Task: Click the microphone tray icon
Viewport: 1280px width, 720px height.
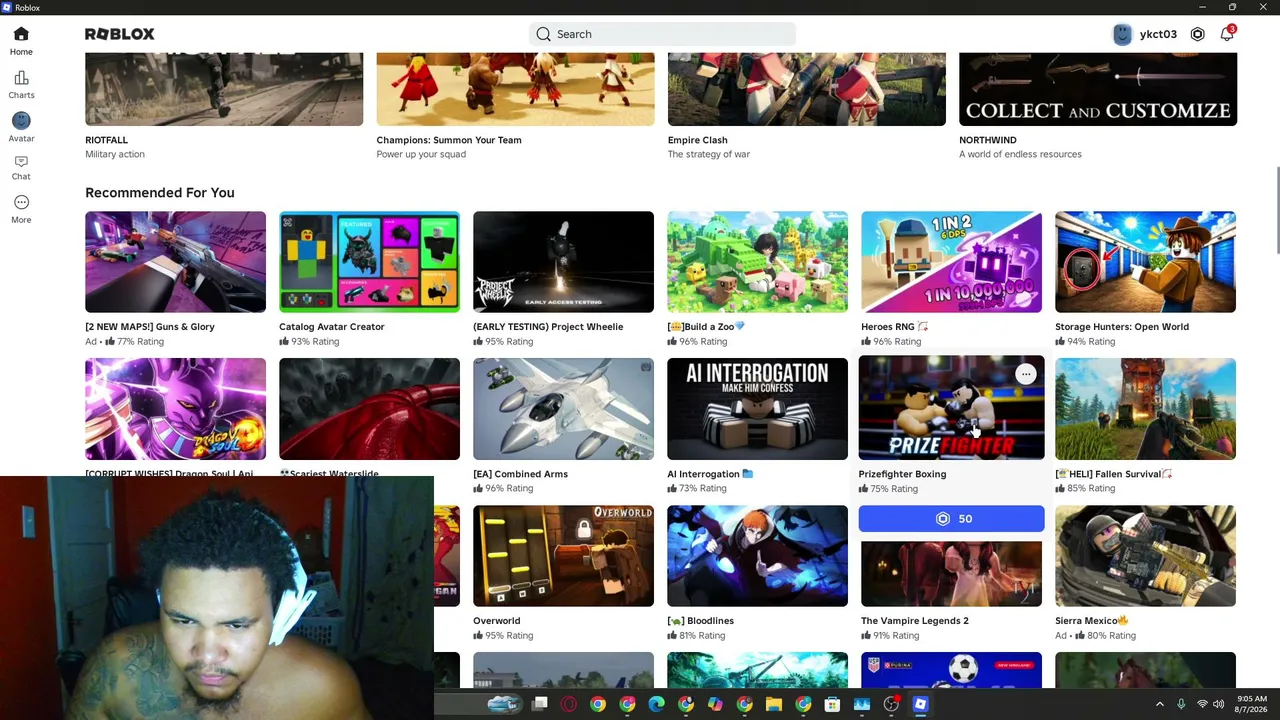Action: [x=1181, y=705]
